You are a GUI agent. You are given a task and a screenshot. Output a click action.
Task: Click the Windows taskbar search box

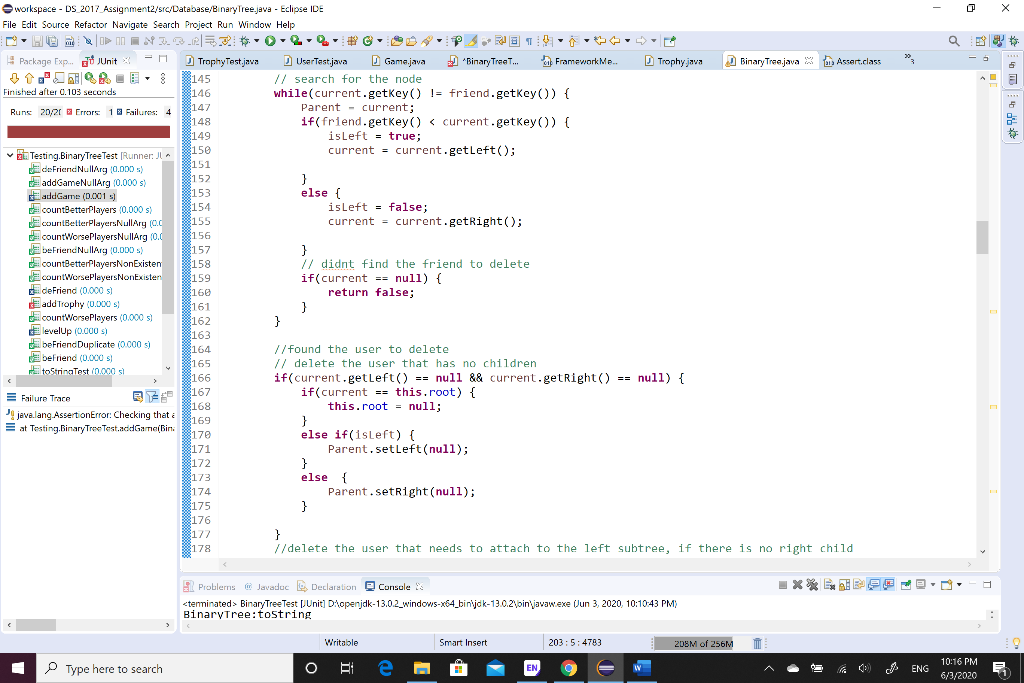[165, 669]
